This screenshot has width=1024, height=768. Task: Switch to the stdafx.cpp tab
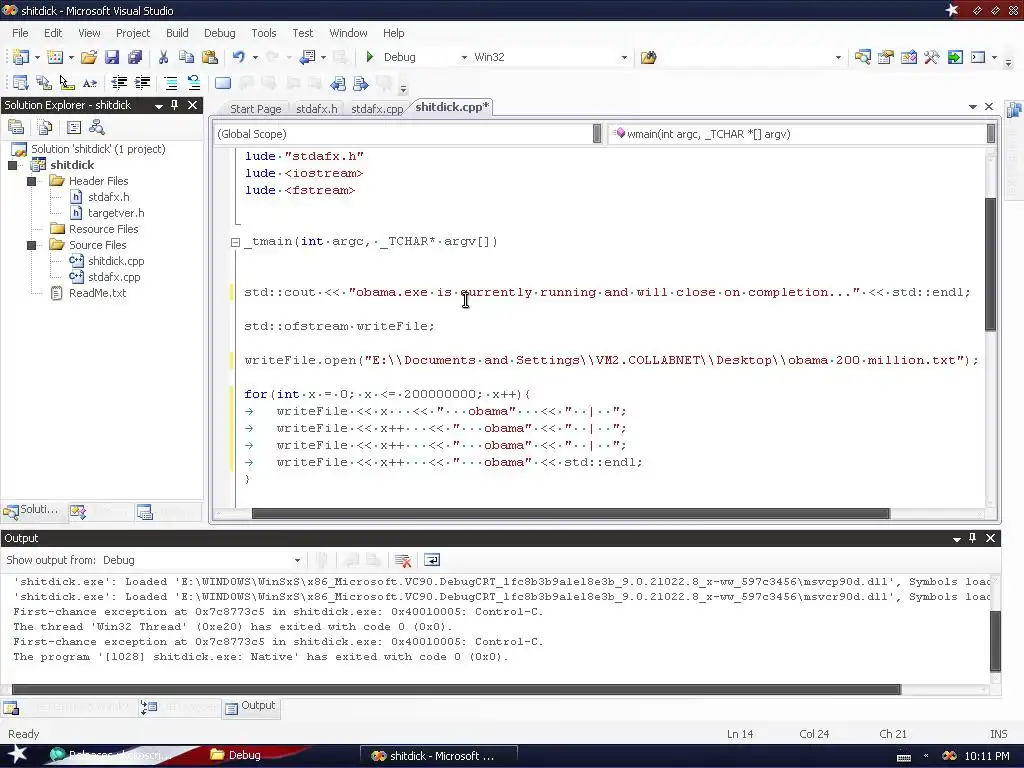click(x=377, y=109)
